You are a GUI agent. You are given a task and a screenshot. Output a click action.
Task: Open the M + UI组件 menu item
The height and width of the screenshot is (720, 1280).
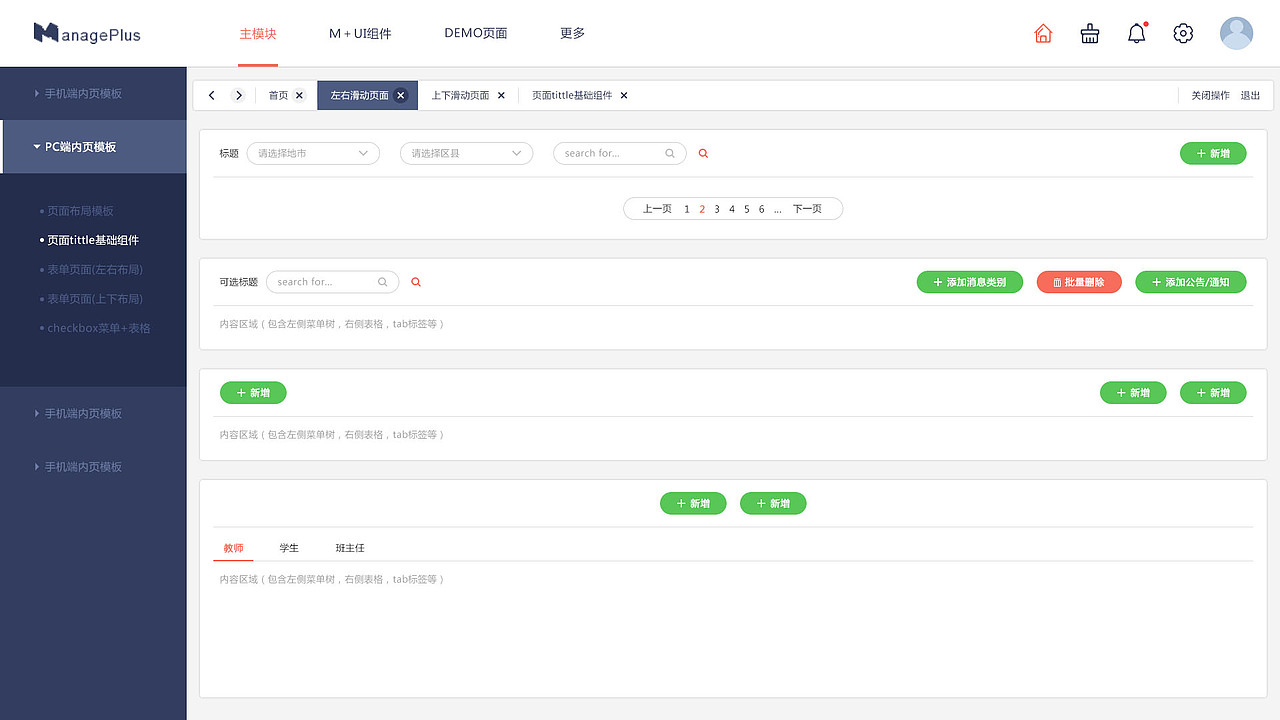(360, 33)
